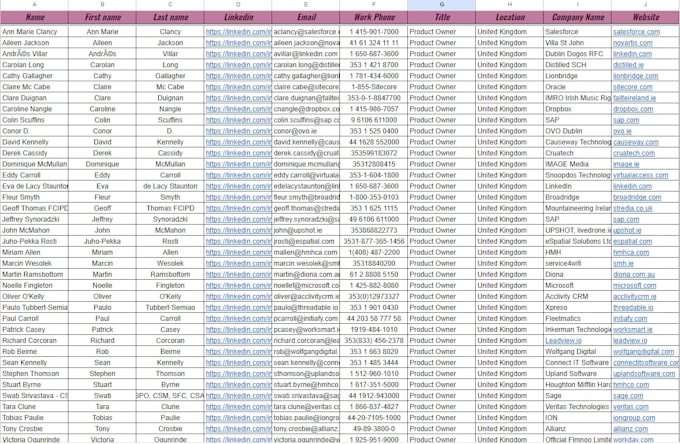Select column J header

pos(645,4)
